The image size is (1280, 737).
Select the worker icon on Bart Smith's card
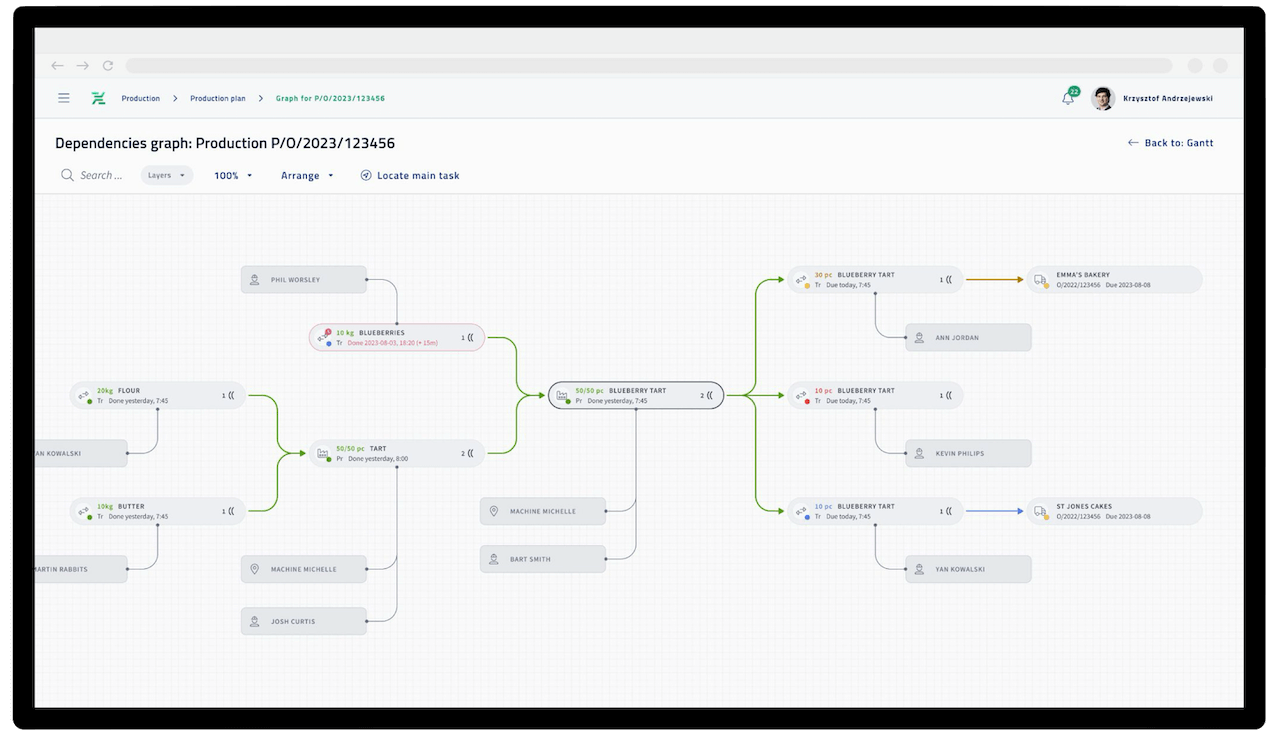(x=494, y=559)
